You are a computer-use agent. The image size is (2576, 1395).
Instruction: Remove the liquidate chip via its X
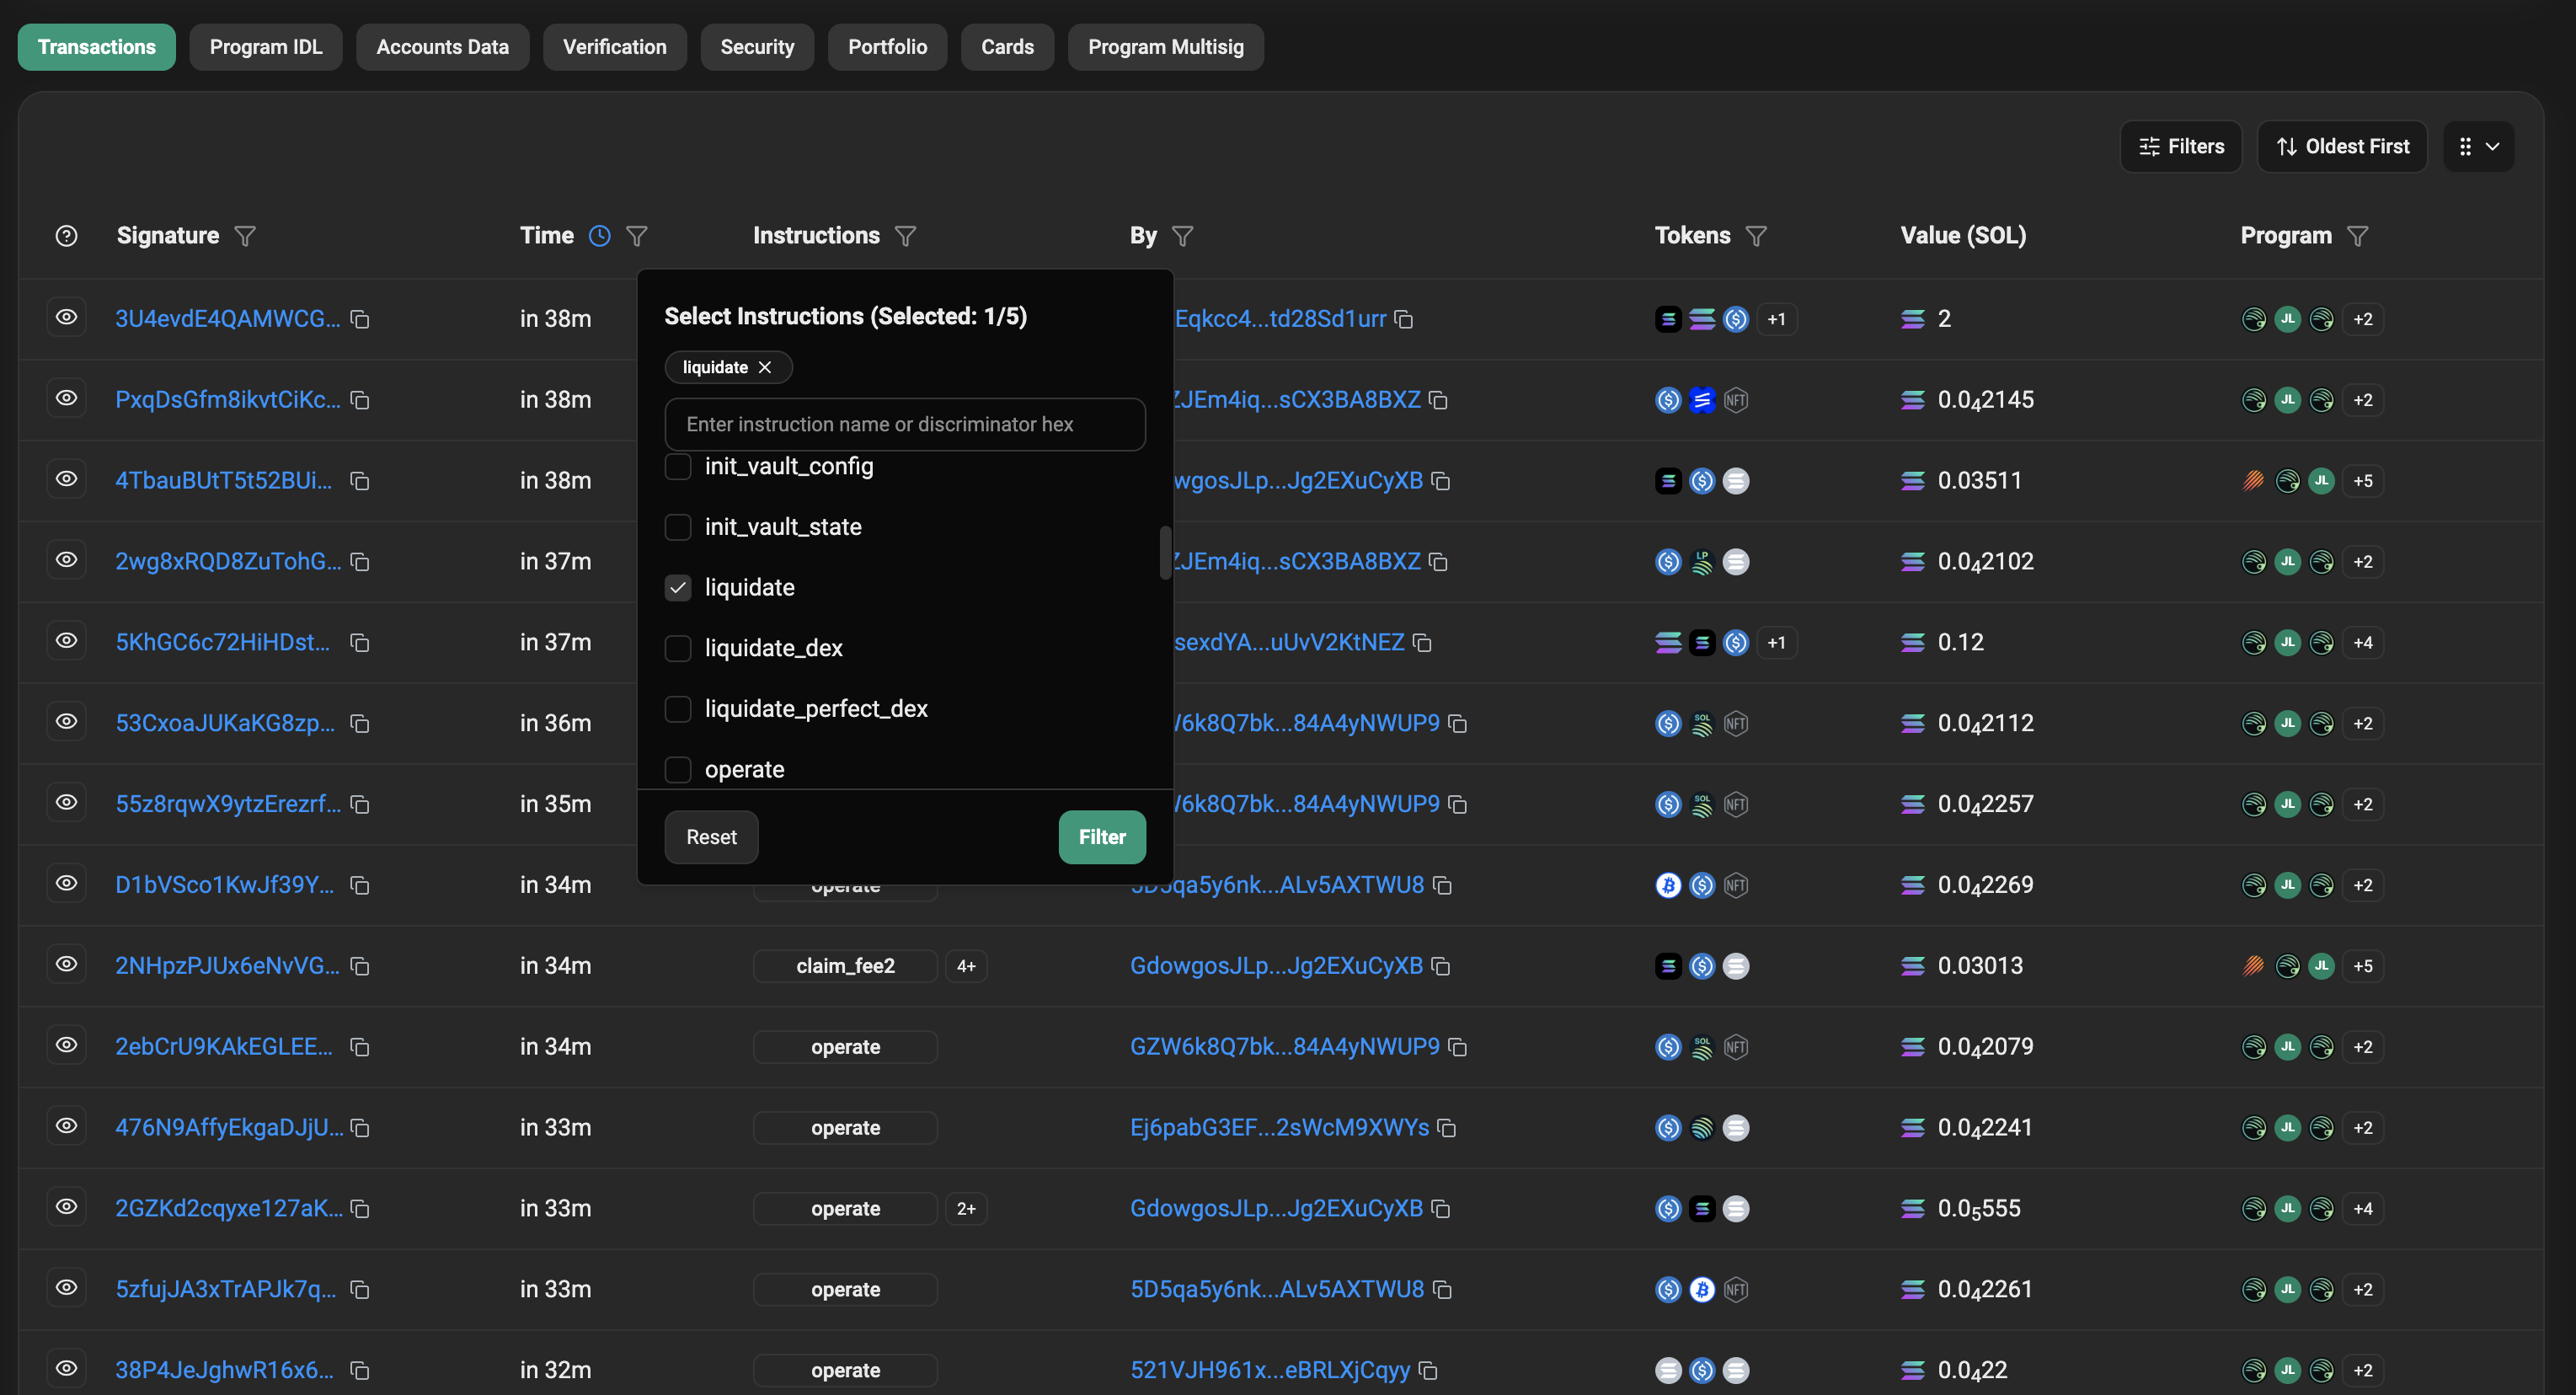(765, 368)
